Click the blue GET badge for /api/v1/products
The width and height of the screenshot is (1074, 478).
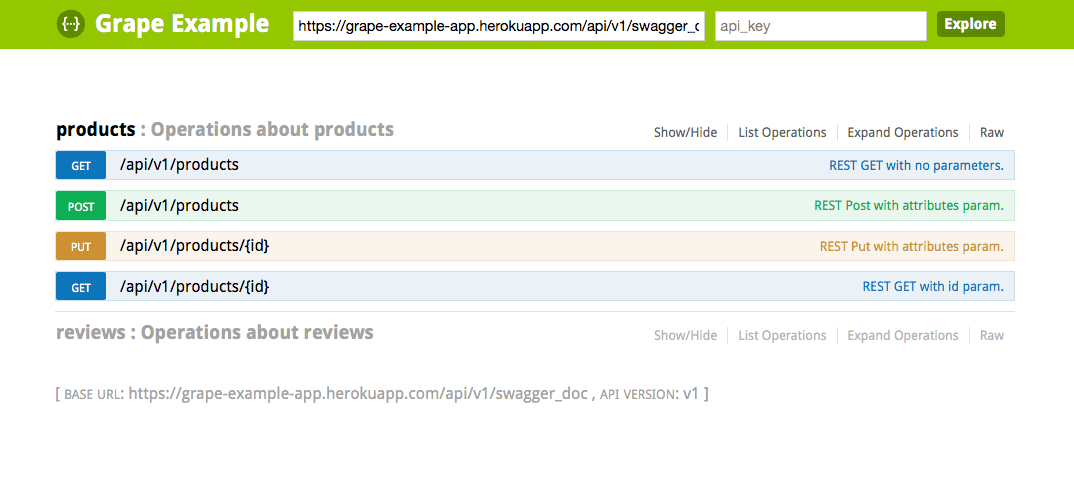pos(81,166)
